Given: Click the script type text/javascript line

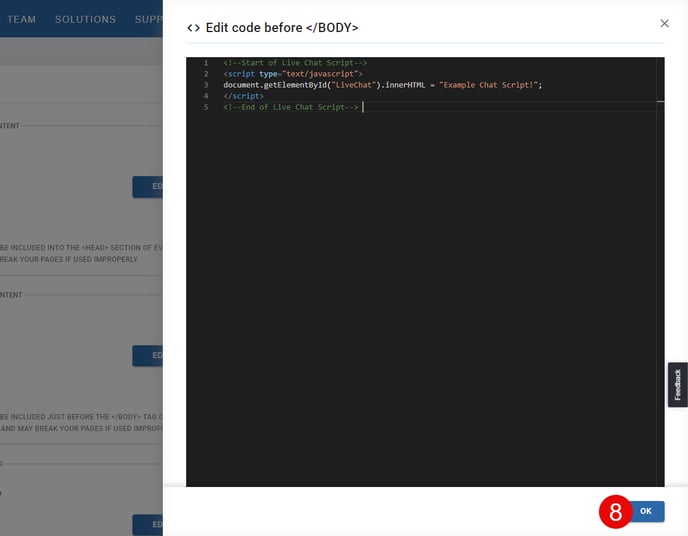Looking at the screenshot, I should pos(293,74).
